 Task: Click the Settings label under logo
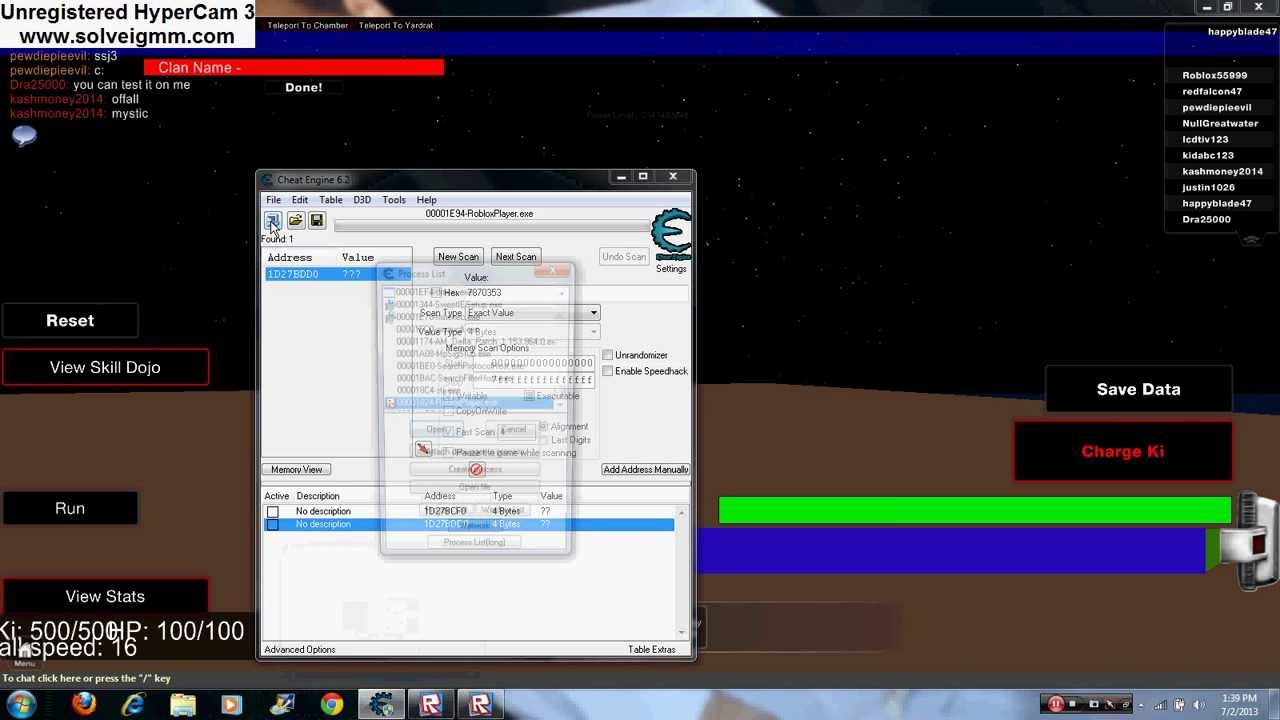(671, 269)
